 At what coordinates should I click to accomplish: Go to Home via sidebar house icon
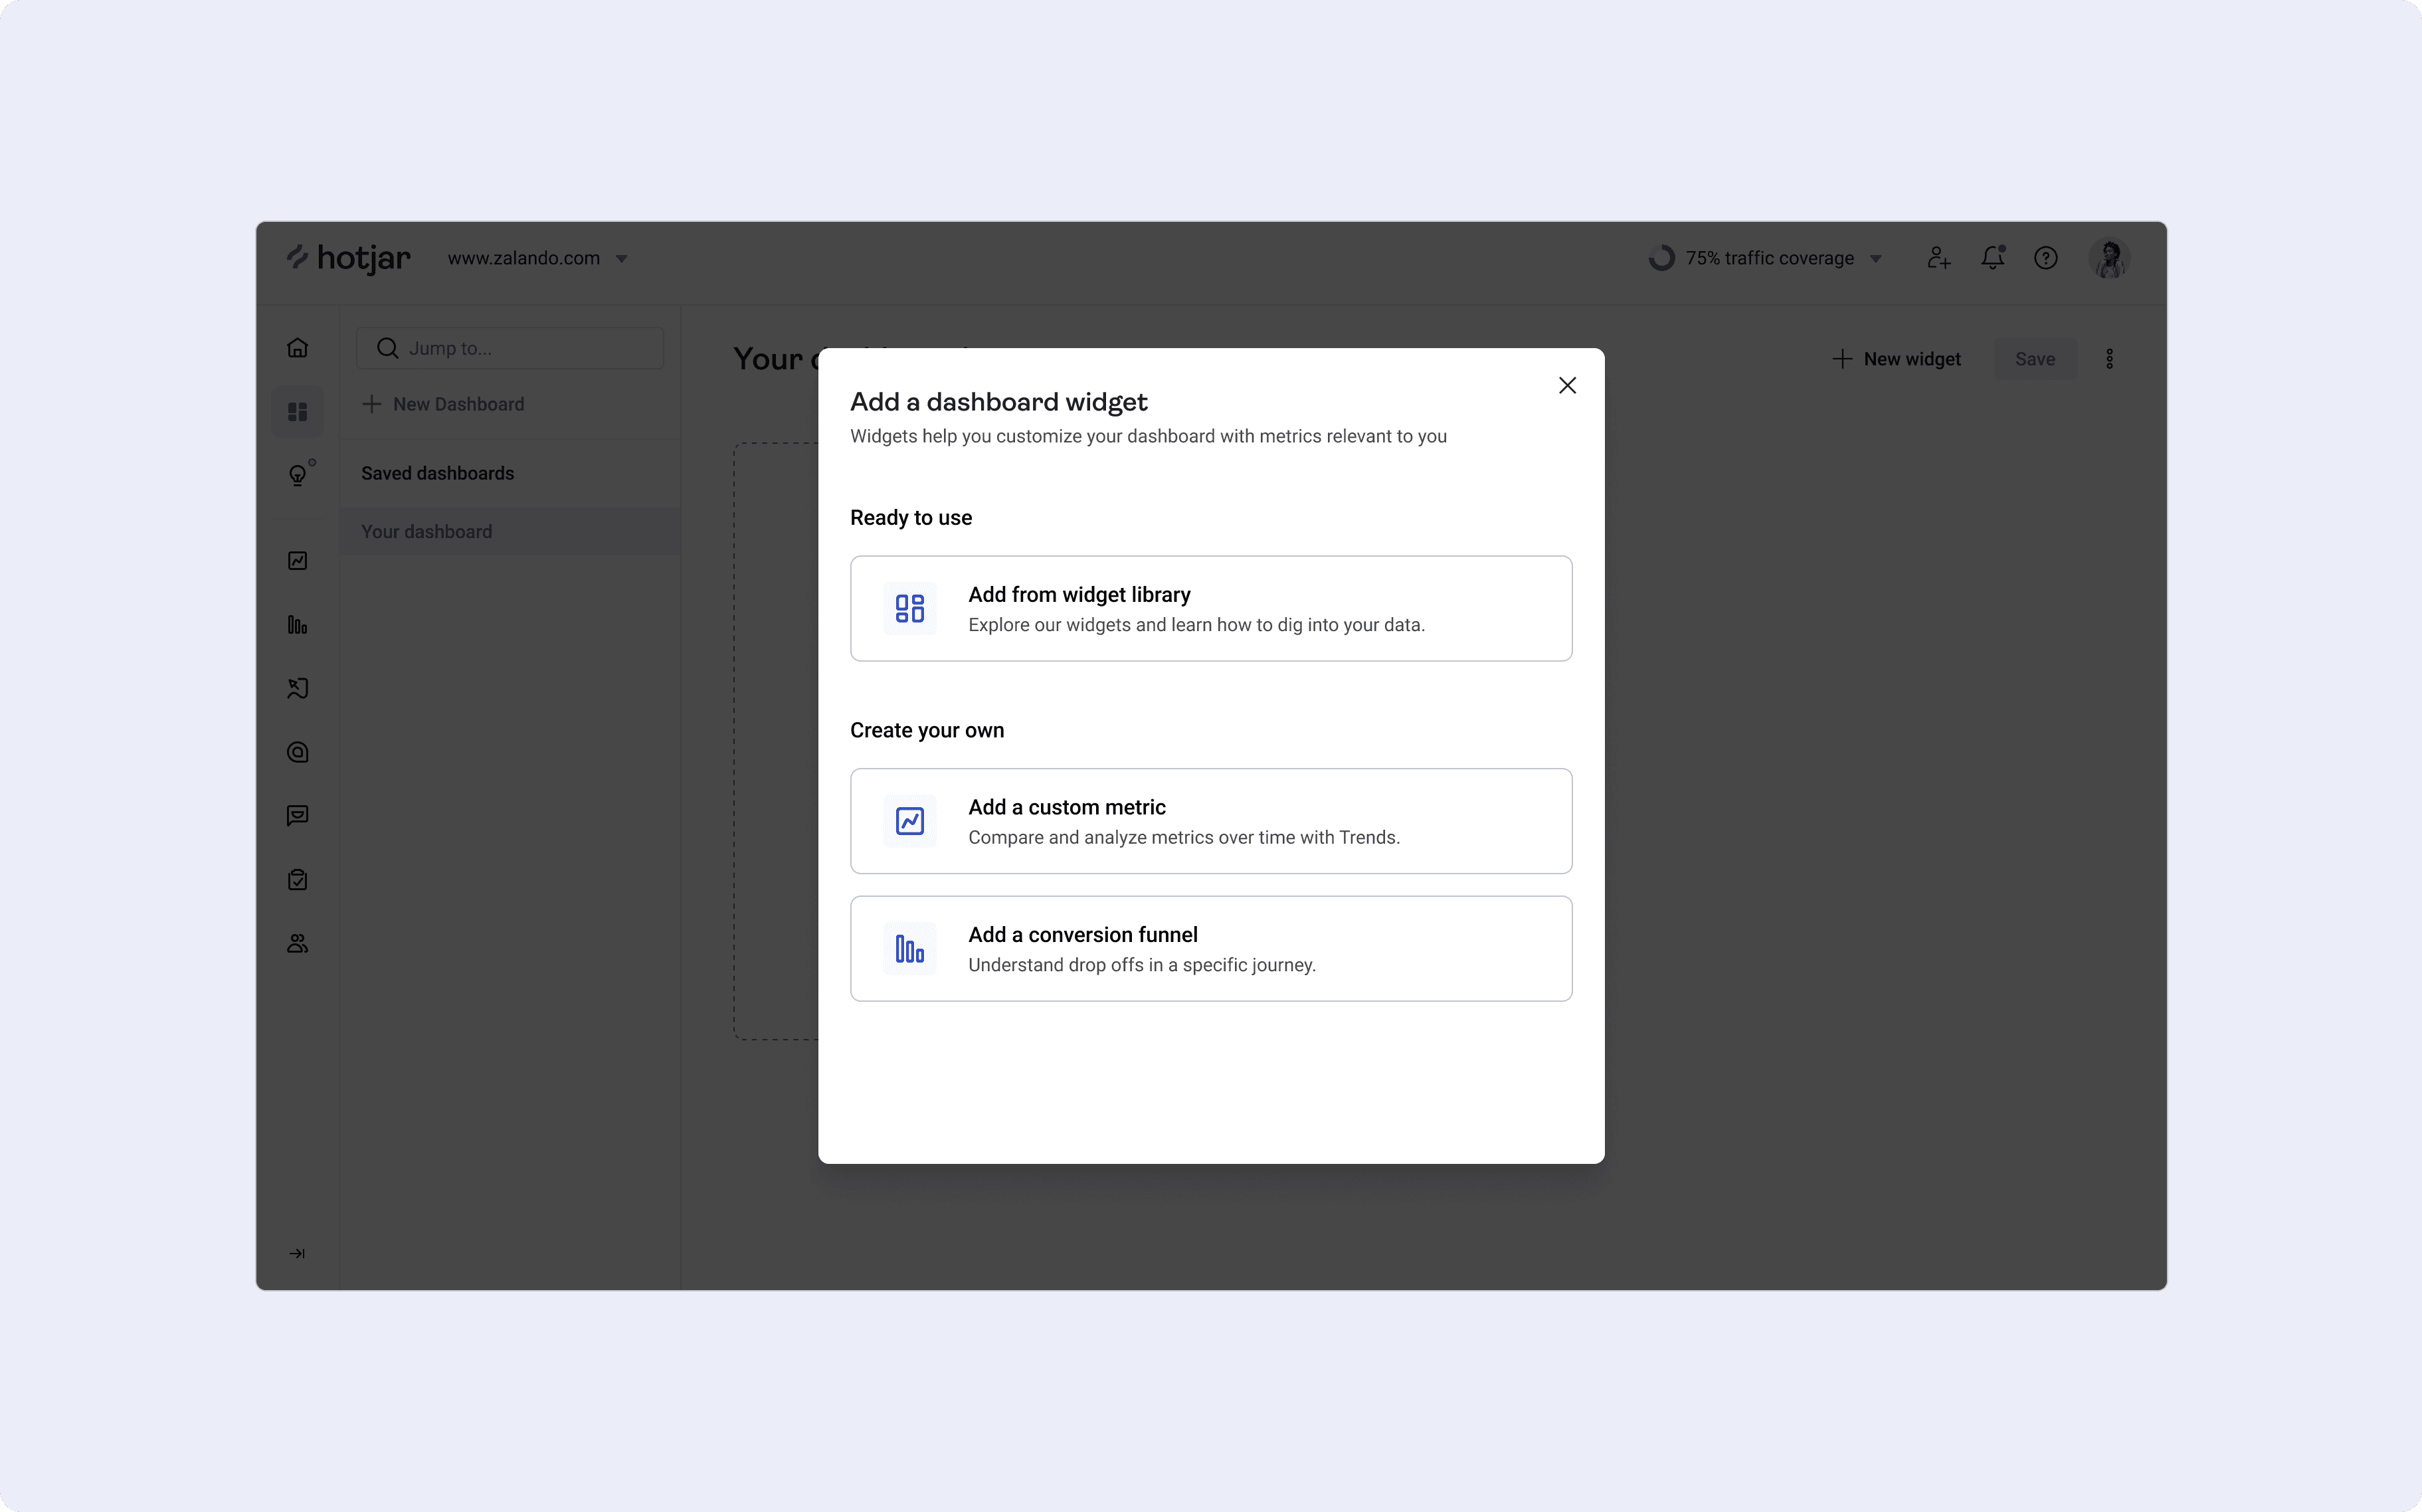[298, 348]
